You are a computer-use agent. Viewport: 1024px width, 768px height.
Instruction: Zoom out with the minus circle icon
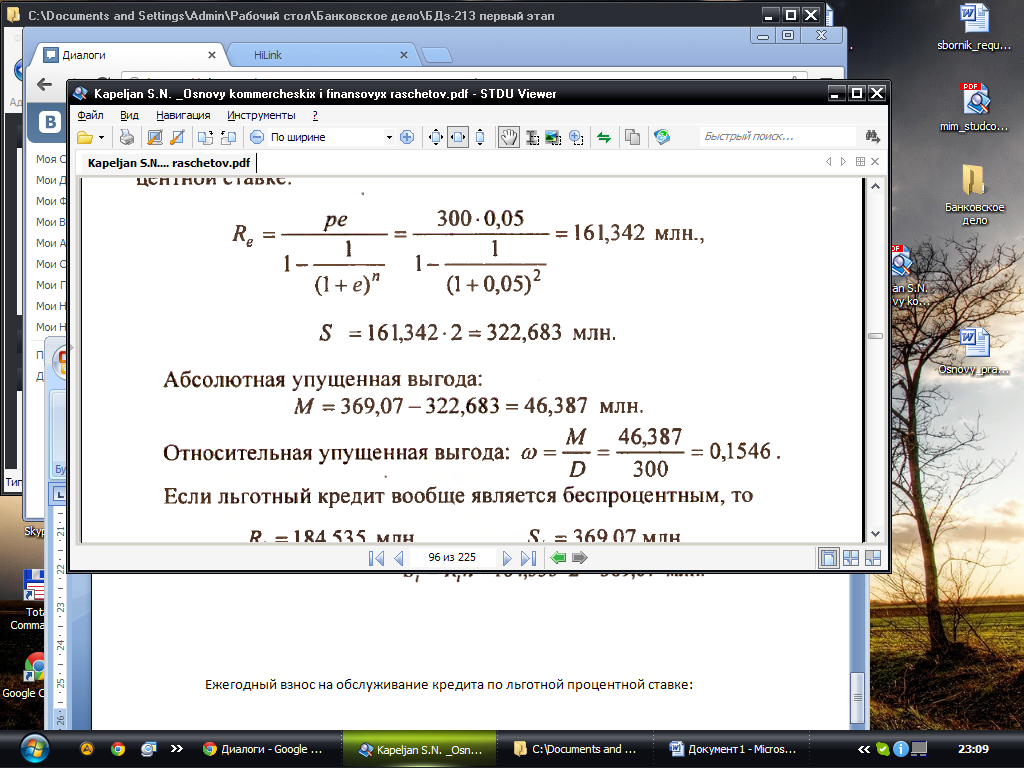coord(257,137)
